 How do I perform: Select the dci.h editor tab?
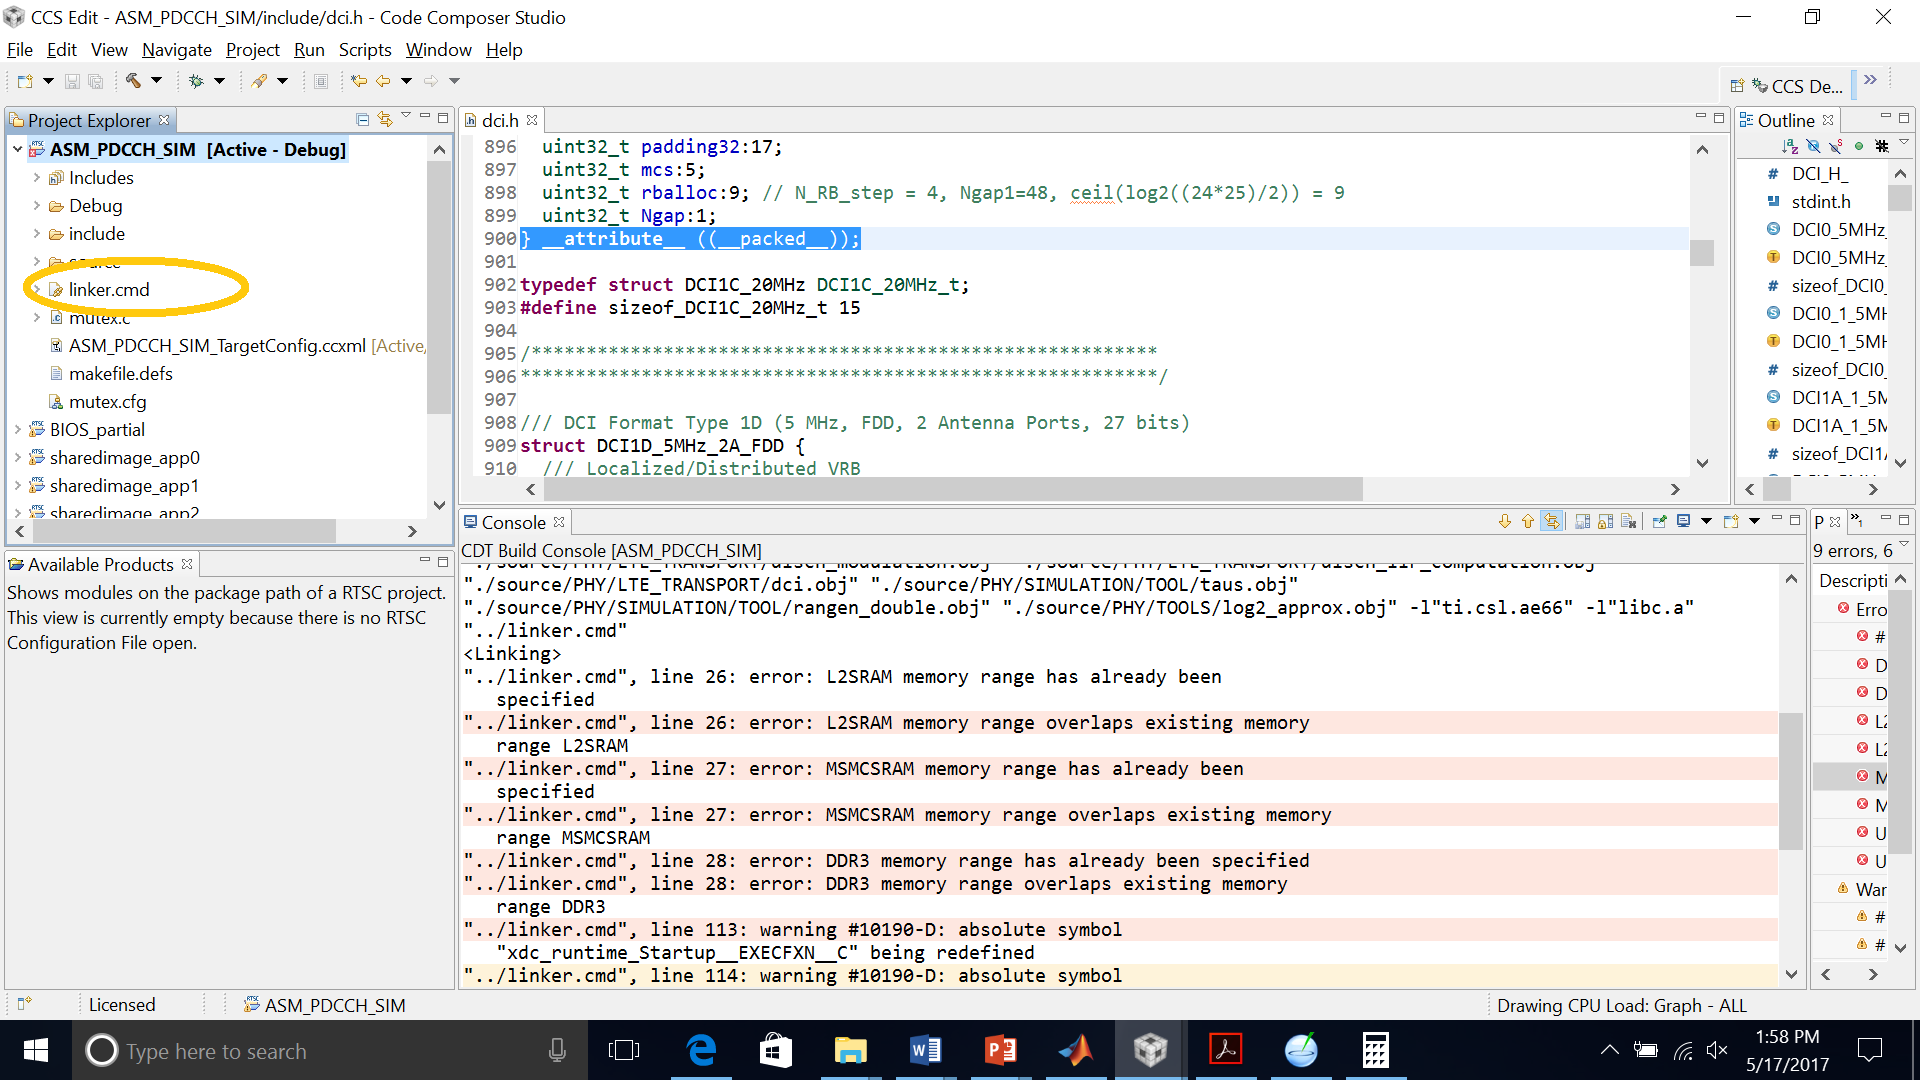point(500,120)
